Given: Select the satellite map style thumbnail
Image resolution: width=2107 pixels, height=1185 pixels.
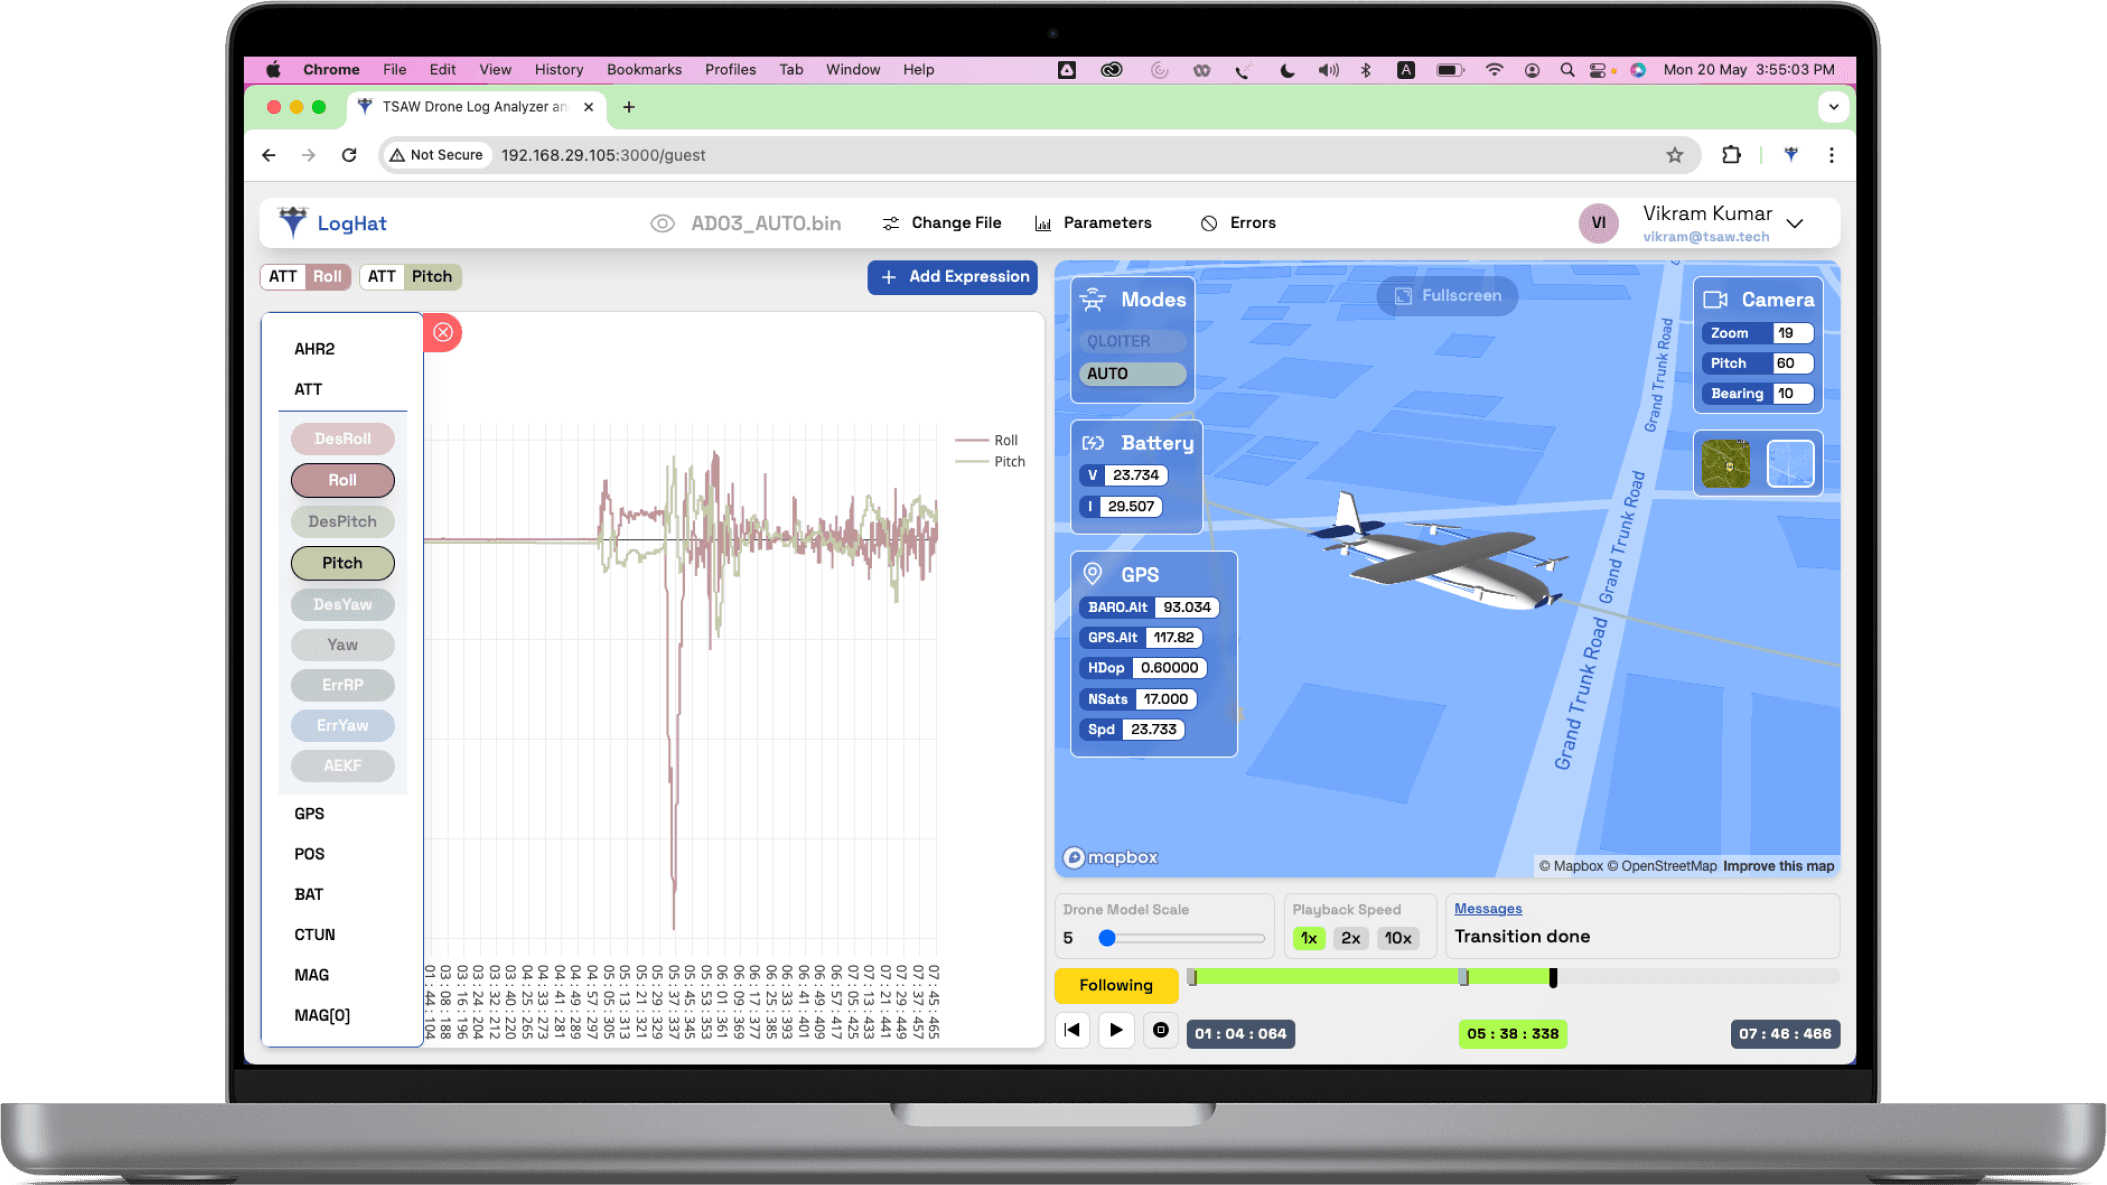Looking at the screenshot, I should click(1725, 464).
